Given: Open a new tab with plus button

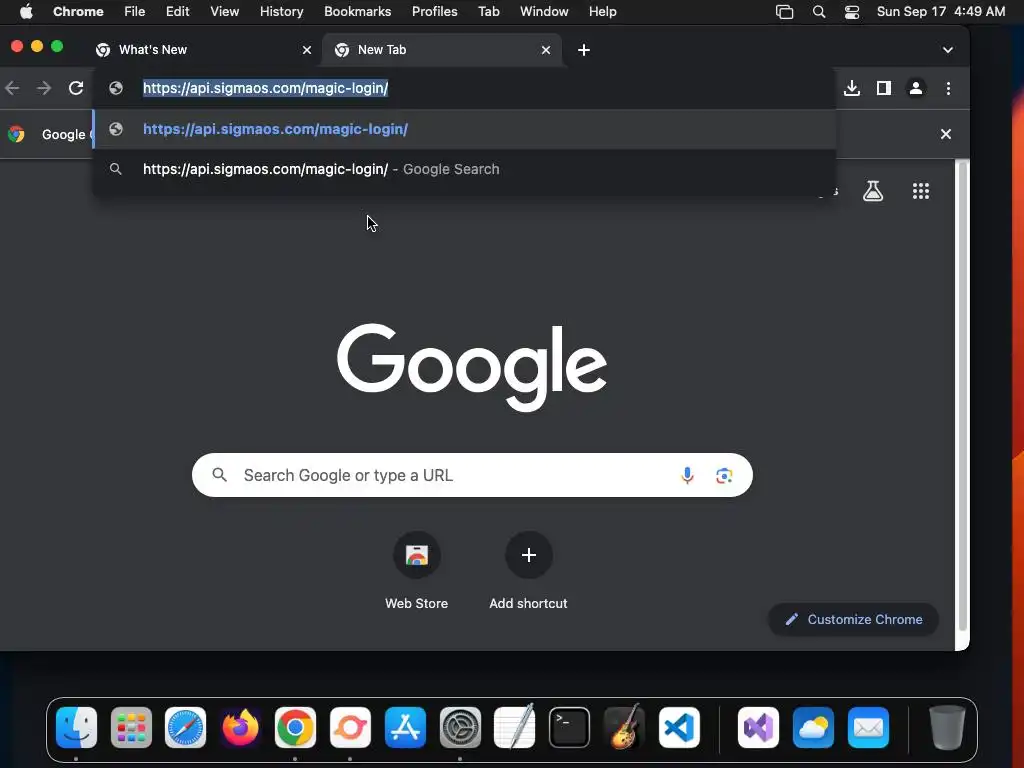Looking at the screenshot, I should 584,50.
